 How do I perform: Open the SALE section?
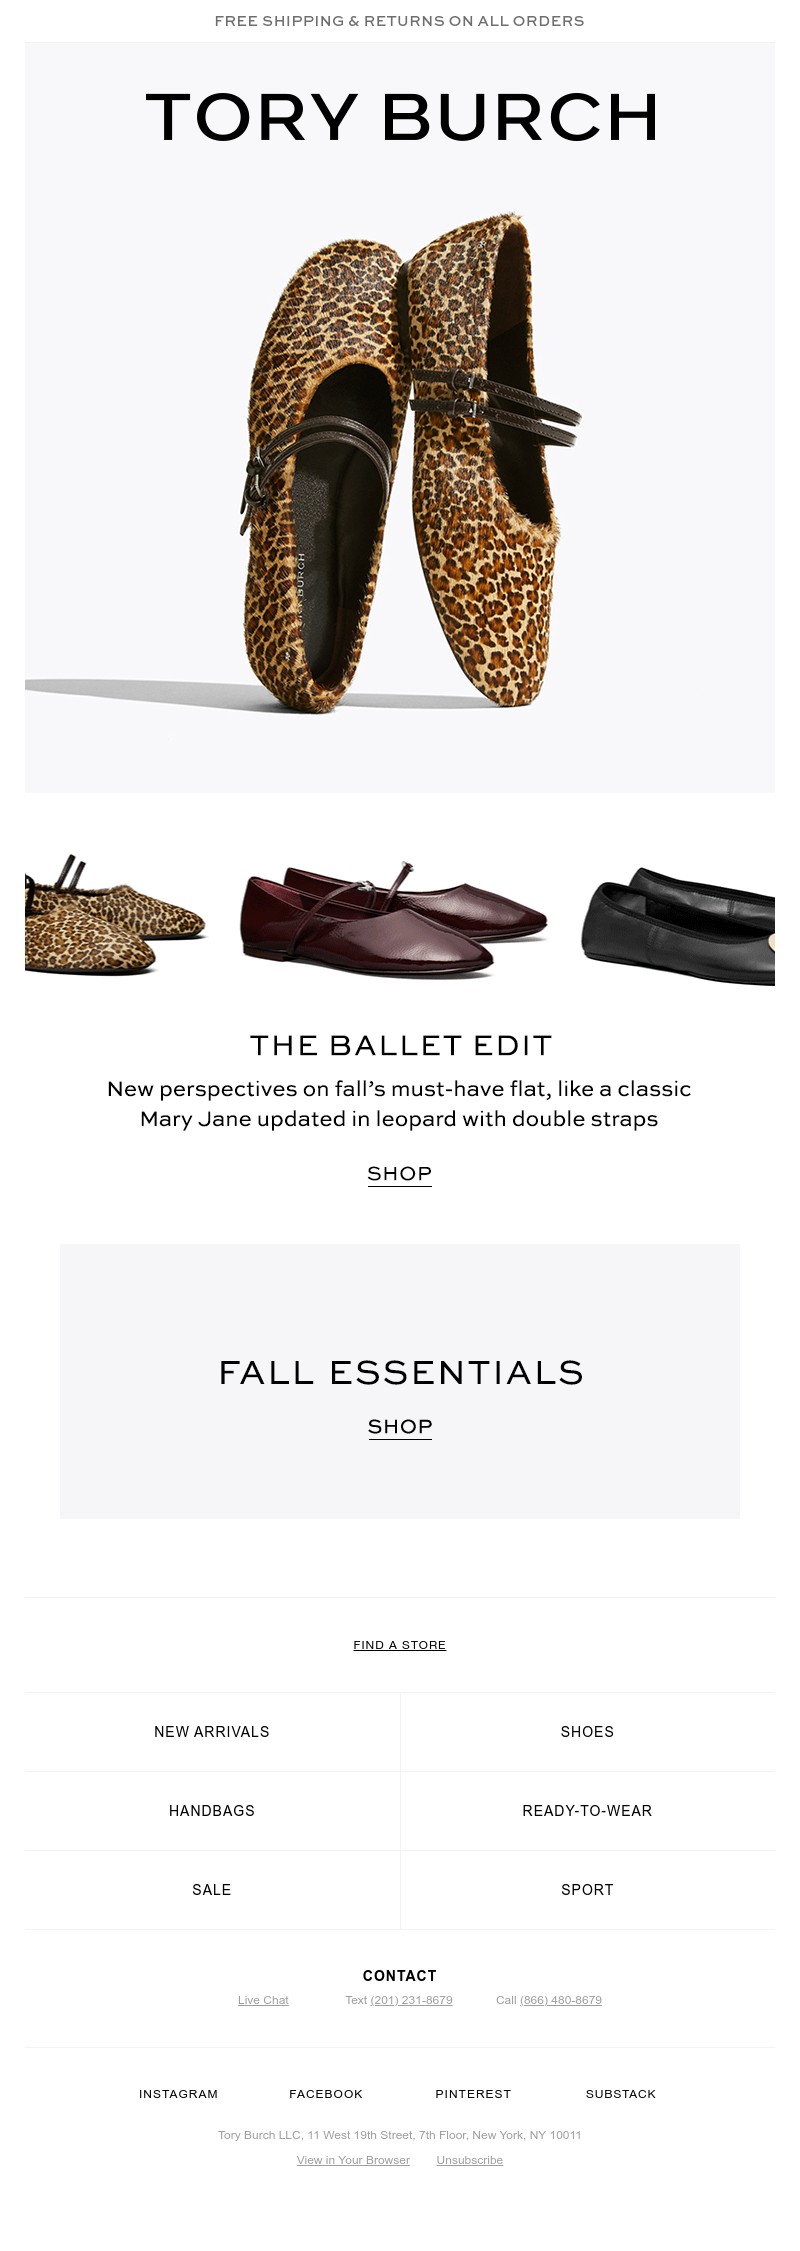pyautogui.click(x=211, y=1890)
